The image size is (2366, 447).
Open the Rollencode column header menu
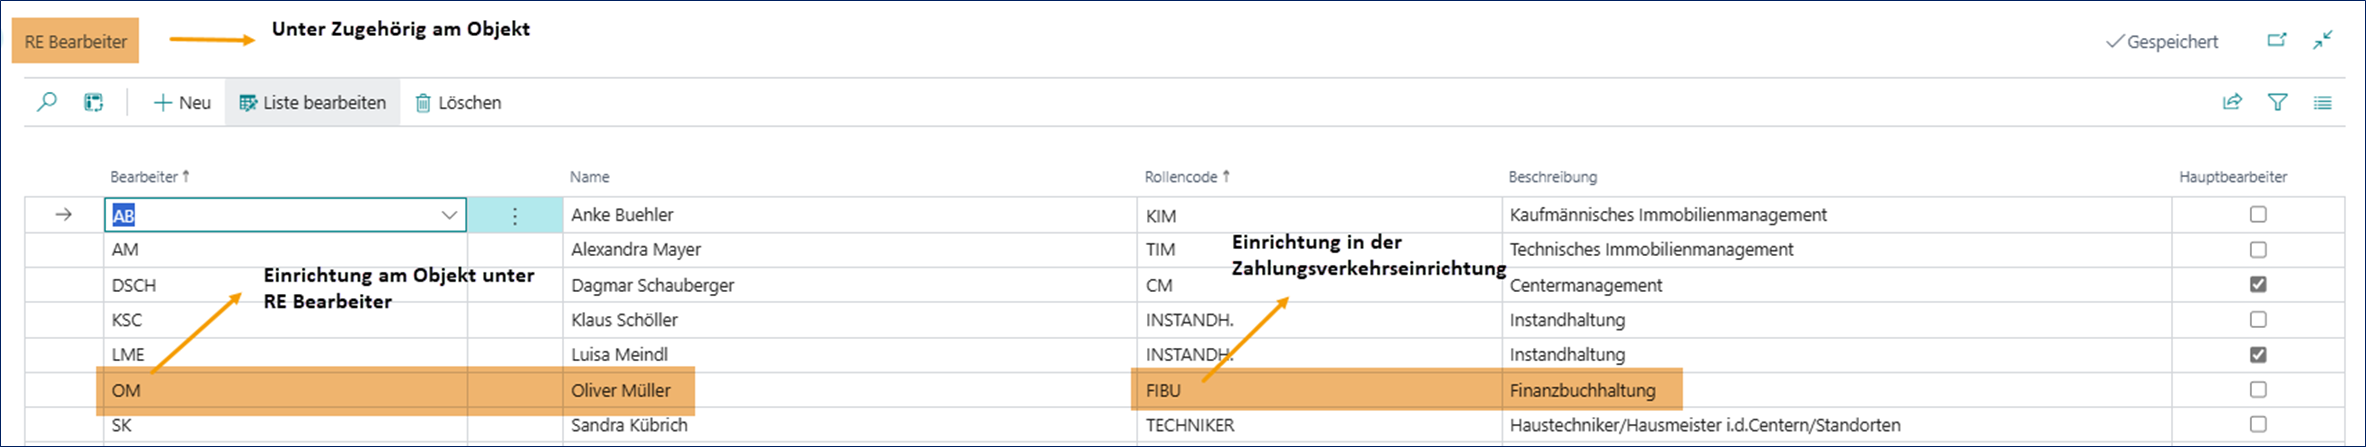tap(1182, 177)
